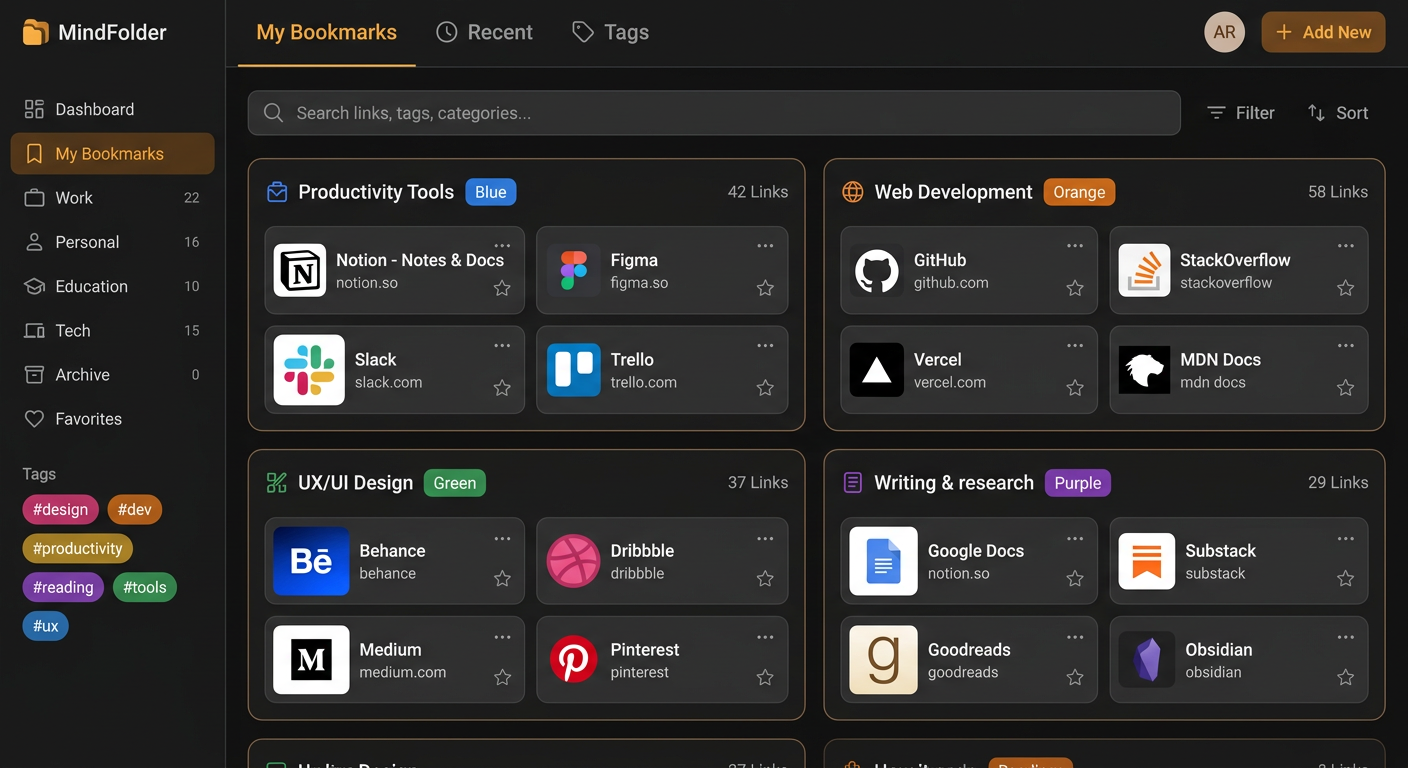Open the three-dot menu on StackOverflow card
The width and height of the screenshot is (1408, 768).
tap(1346, 246)
